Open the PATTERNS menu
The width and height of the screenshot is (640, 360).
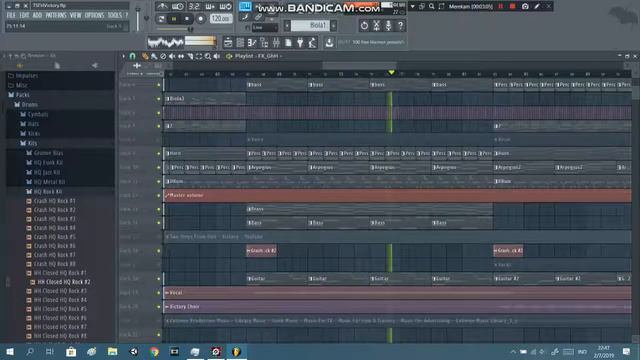[x=56, y=16]
